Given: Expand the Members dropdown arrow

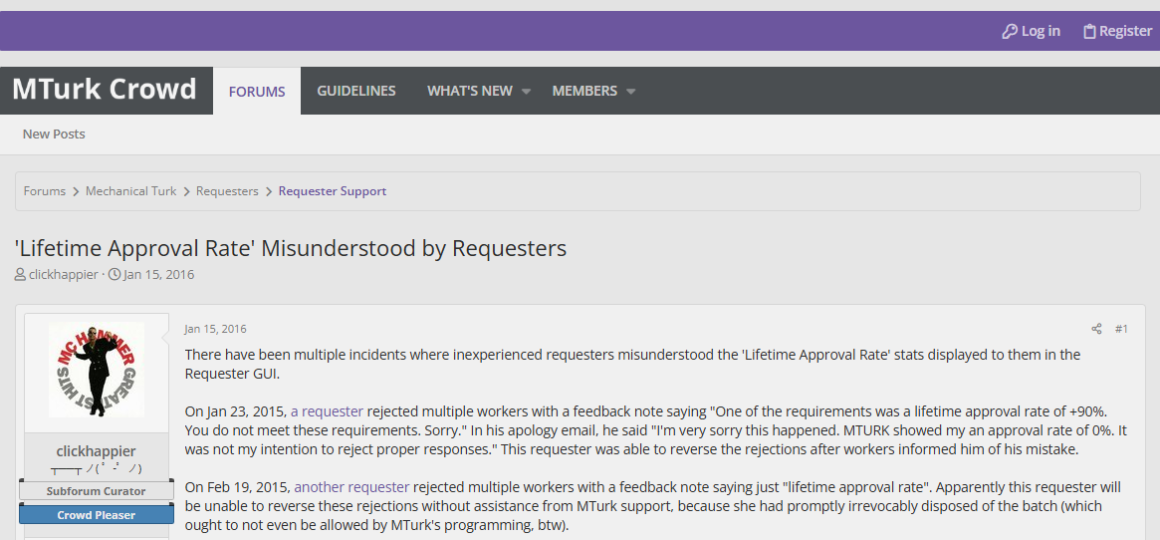Looking at the screenshot, I should pyautogui.click(x=631, y=91).
